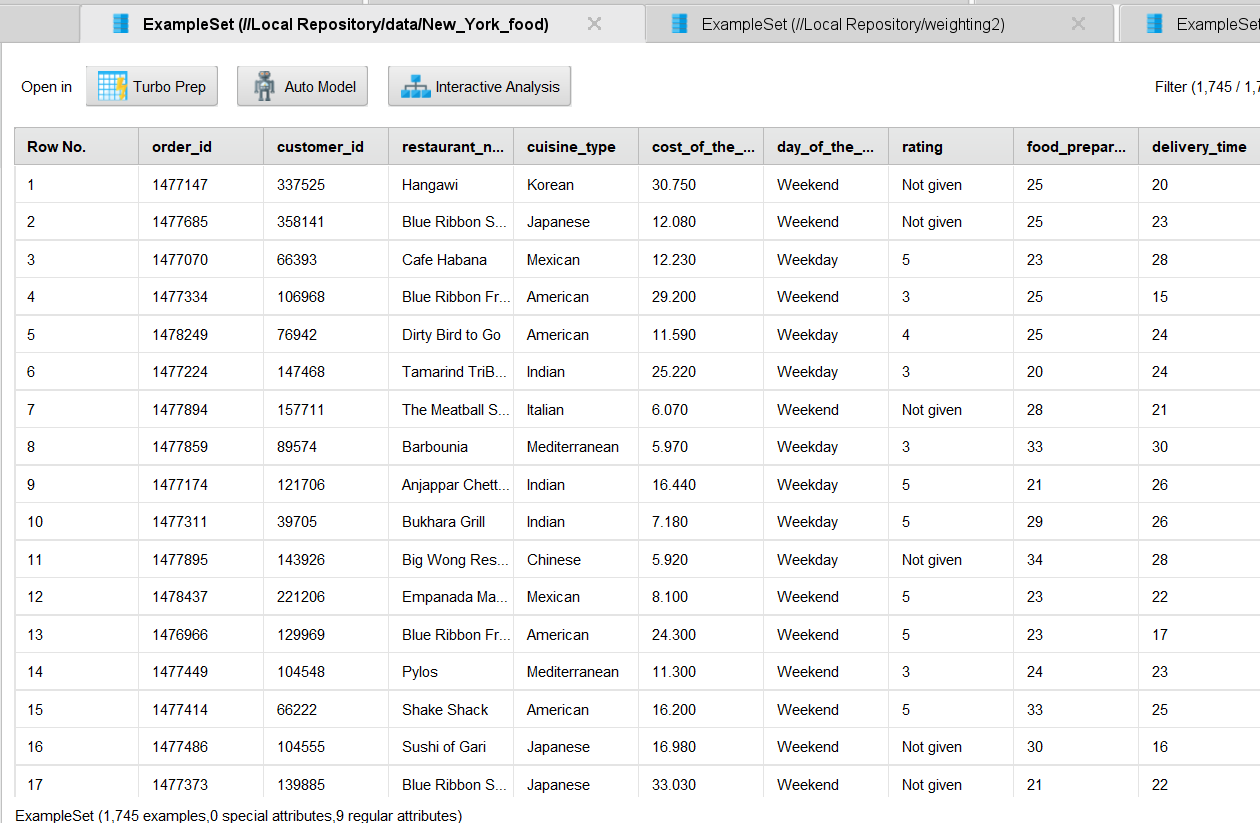This screenshot has height=823, width=1260.
Task: Click the restaurant_n... column header
Action: (451, 147)
